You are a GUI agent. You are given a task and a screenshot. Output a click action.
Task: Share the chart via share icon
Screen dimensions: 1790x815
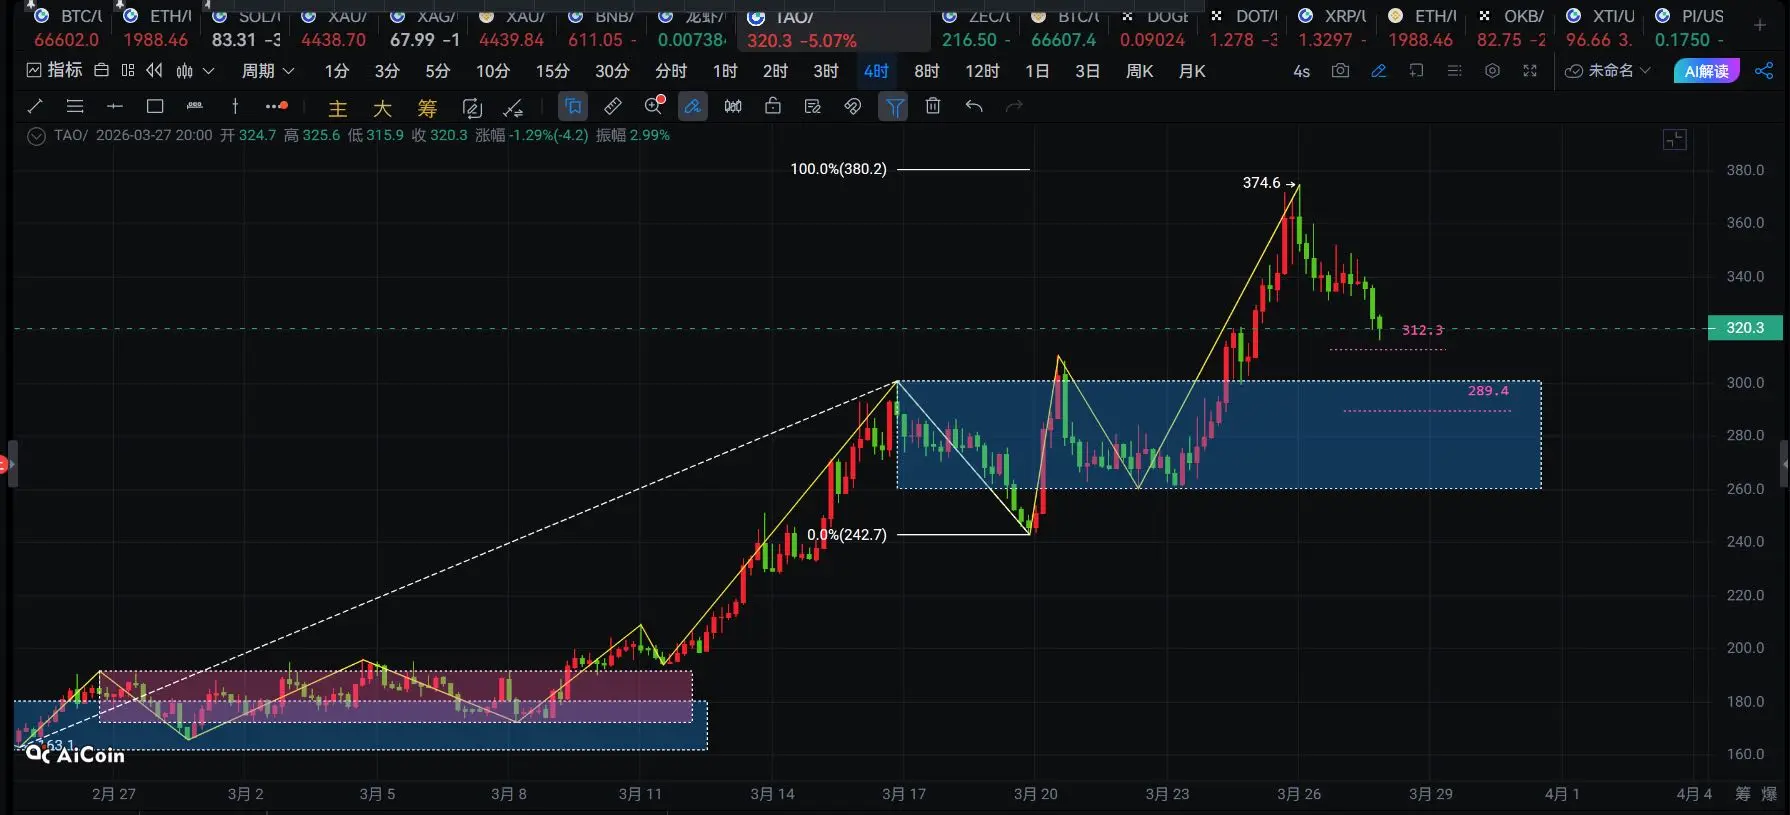tap(1764, 71)
